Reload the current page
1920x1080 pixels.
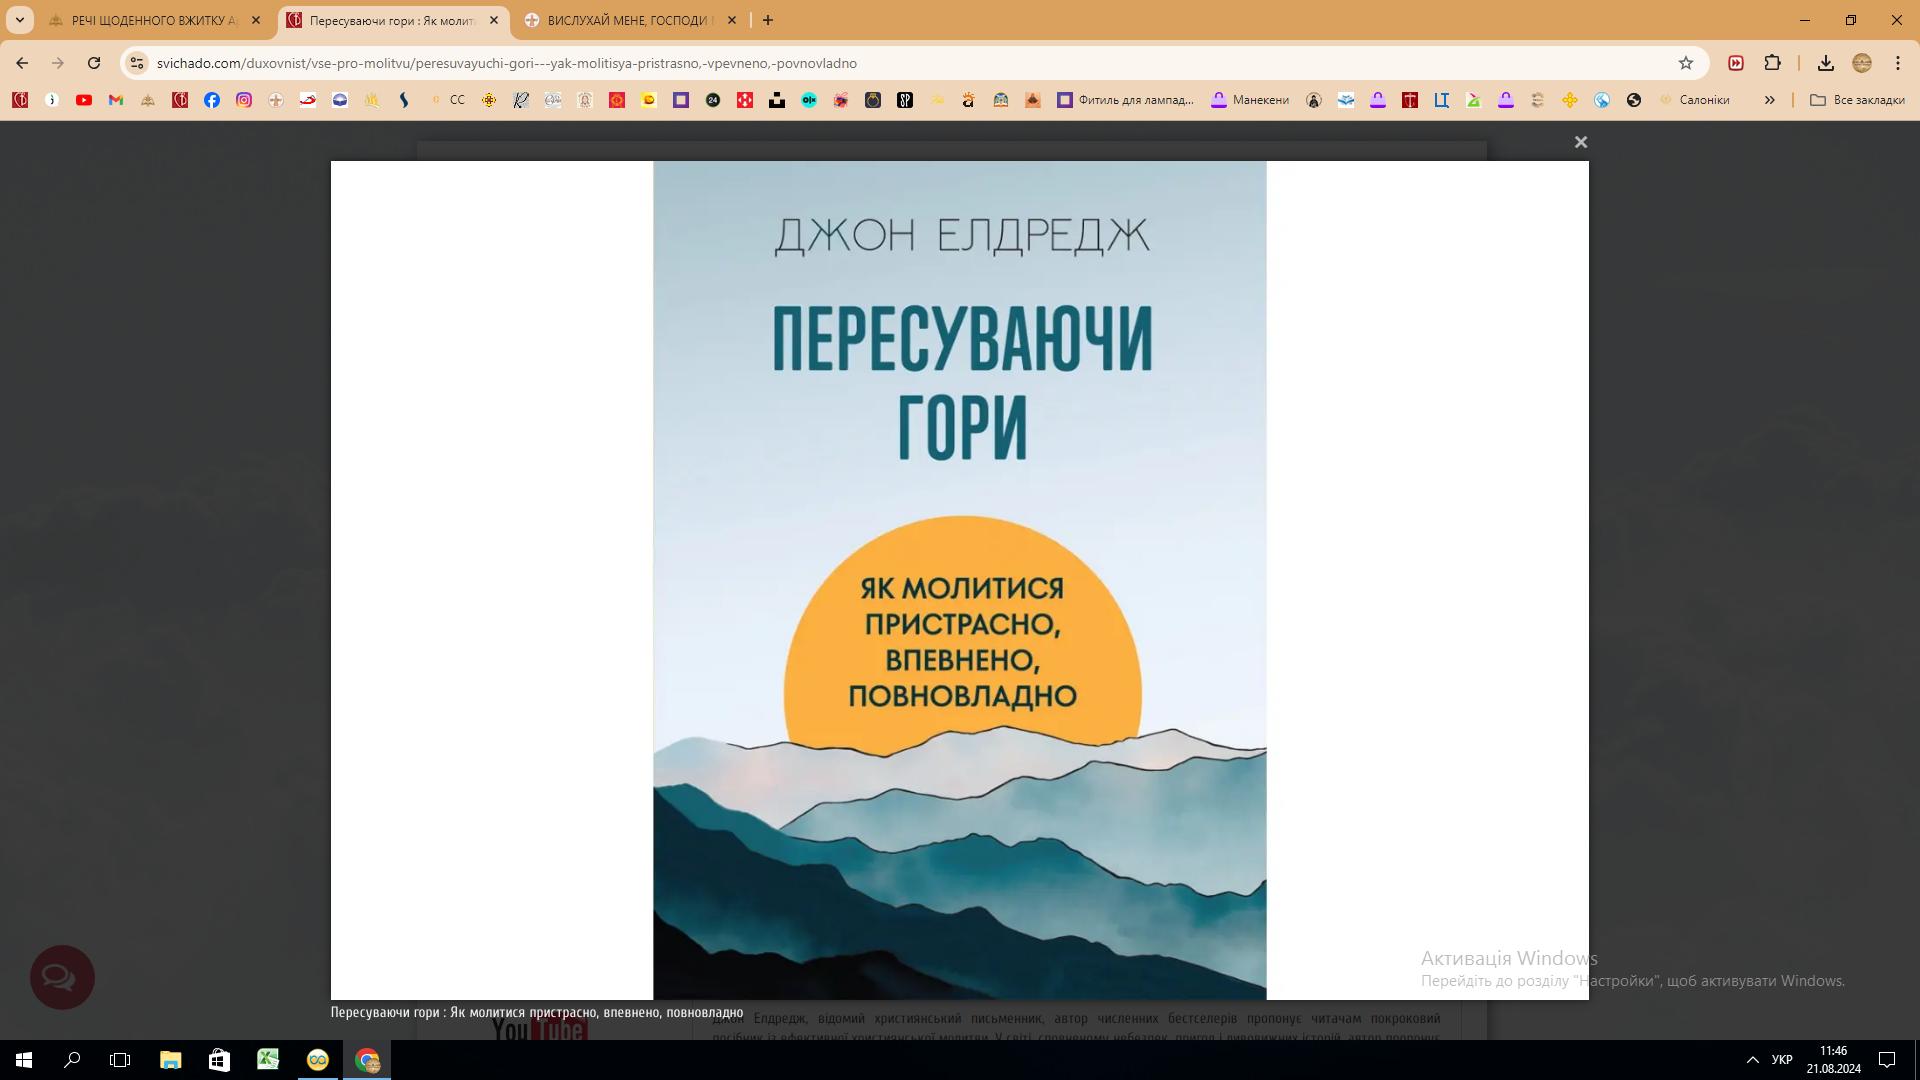(94, 63)
